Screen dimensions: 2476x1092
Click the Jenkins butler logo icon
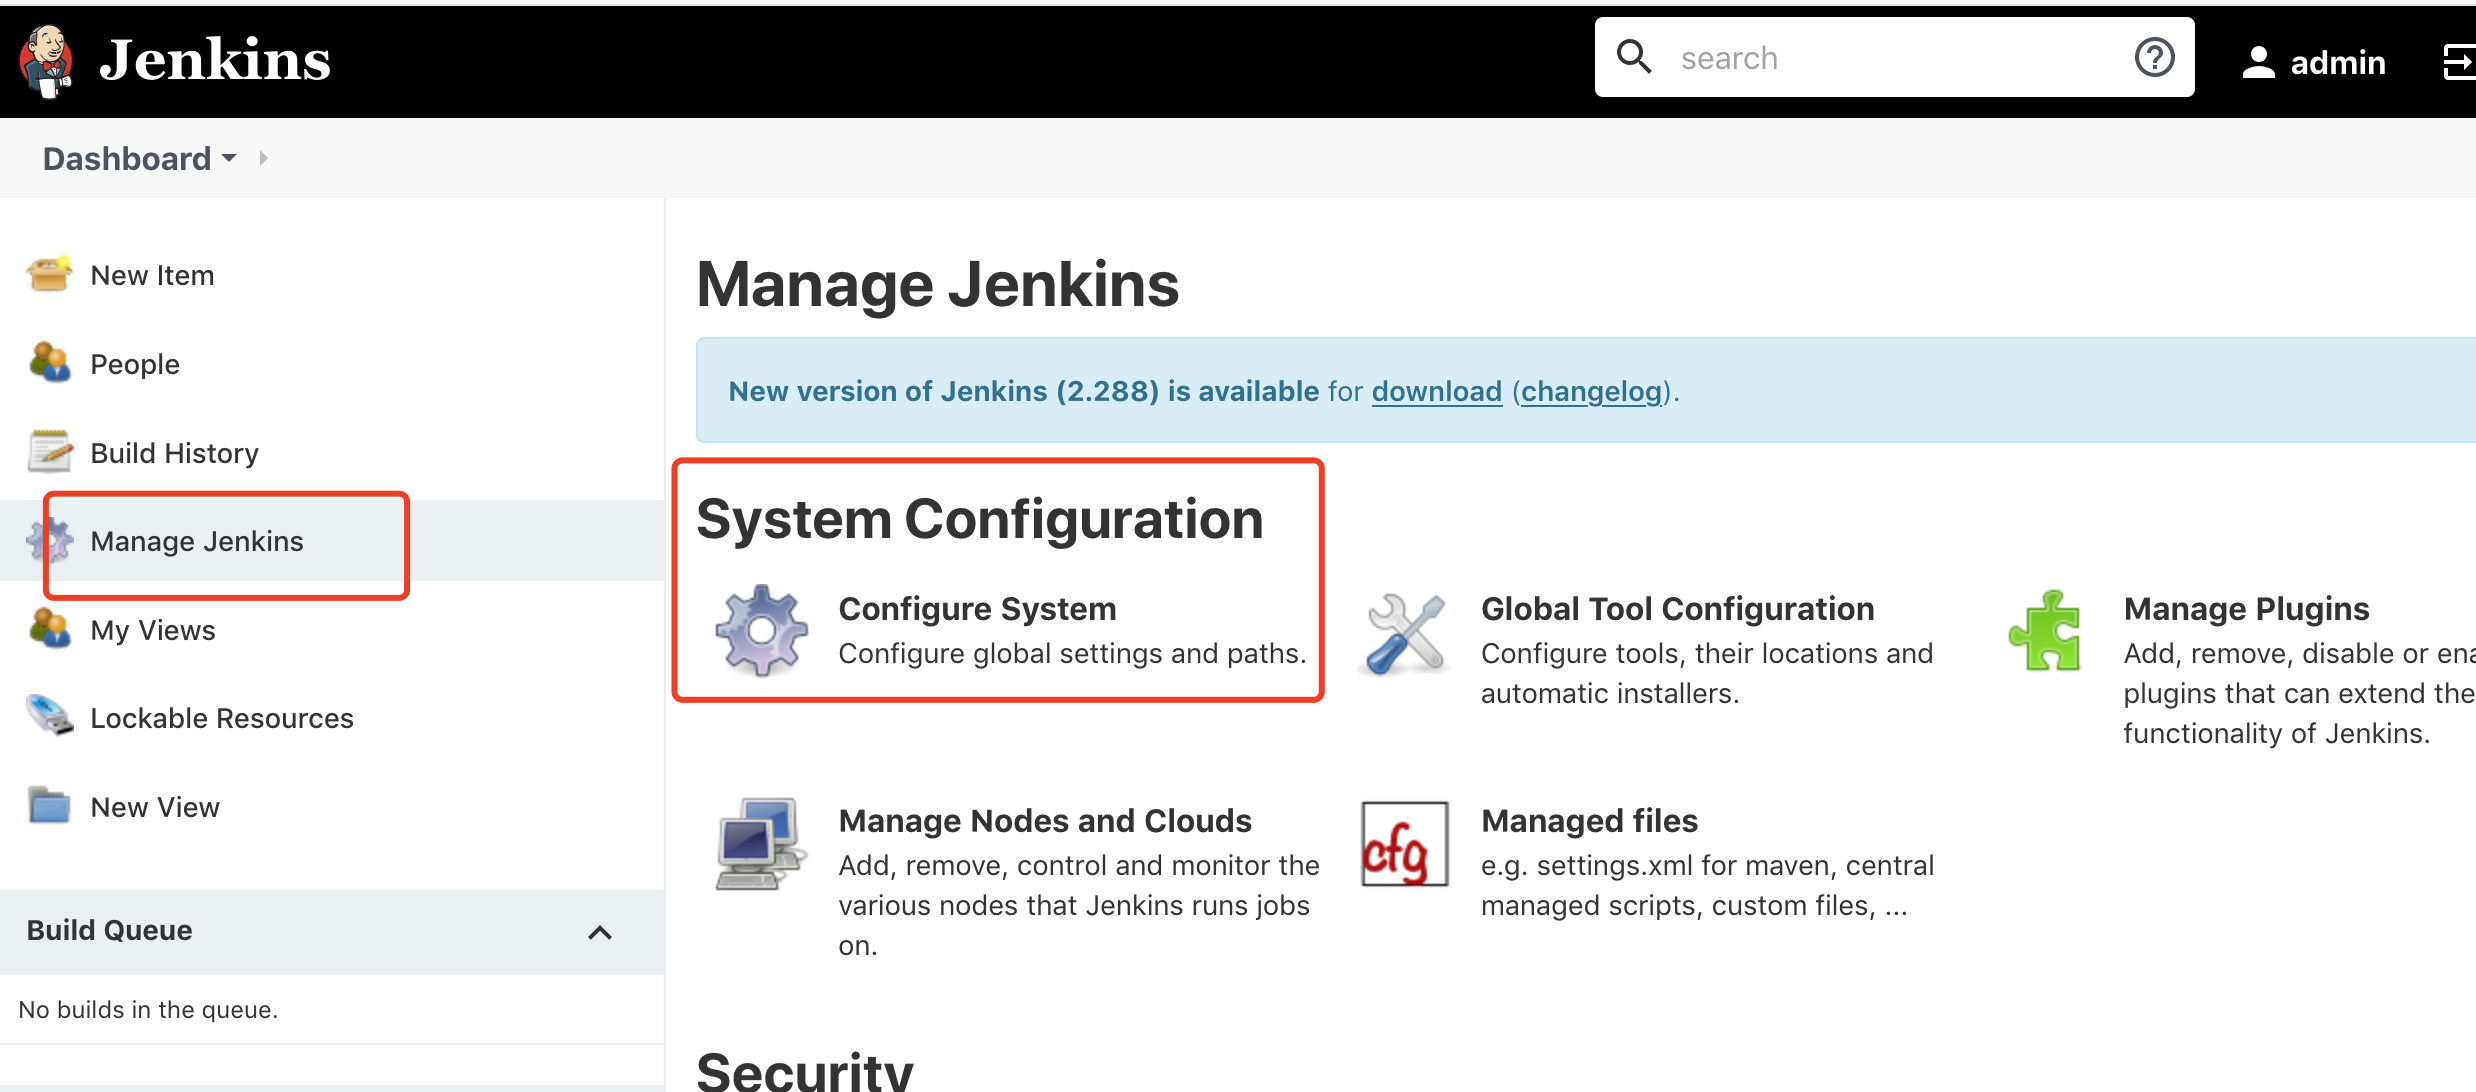pos(46,60)
